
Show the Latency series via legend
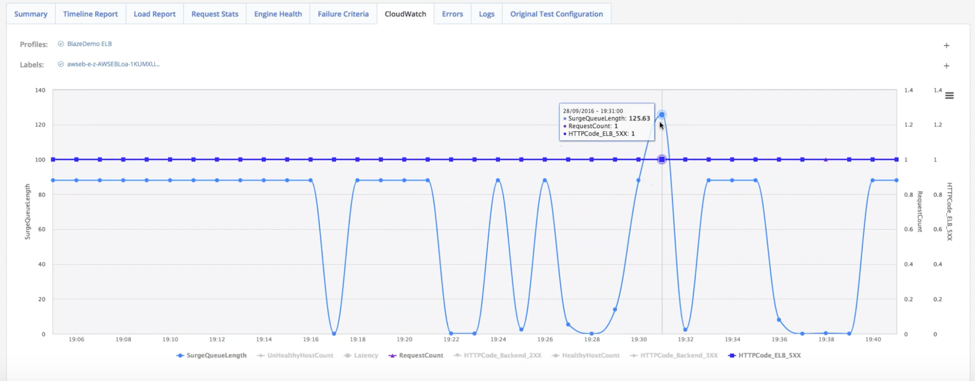361,356
